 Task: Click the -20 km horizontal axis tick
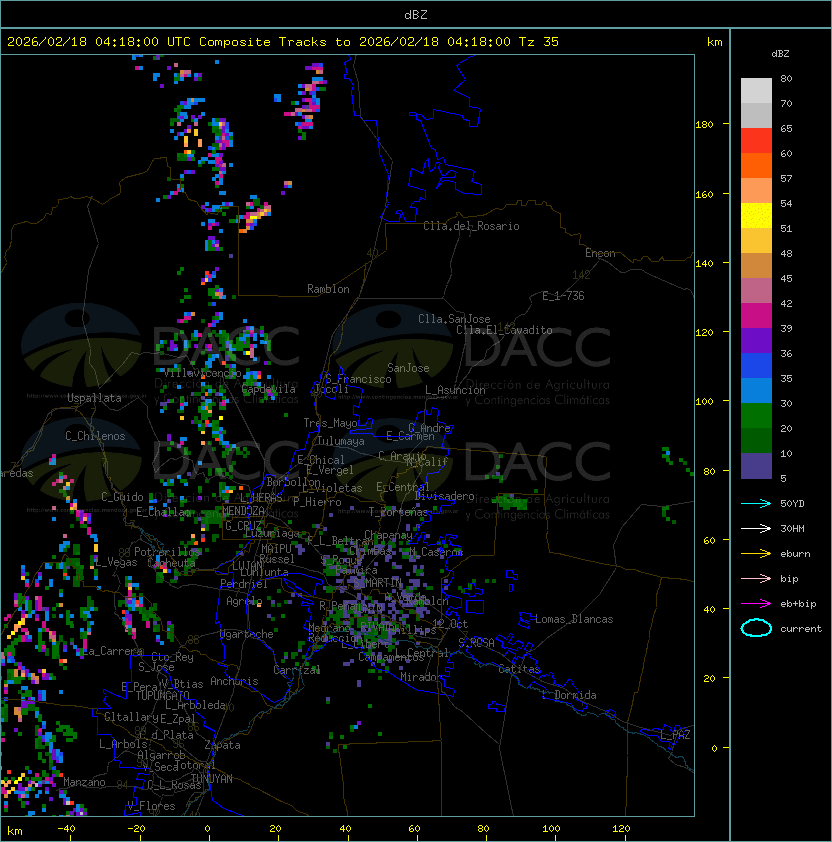(x=136, y=829)
